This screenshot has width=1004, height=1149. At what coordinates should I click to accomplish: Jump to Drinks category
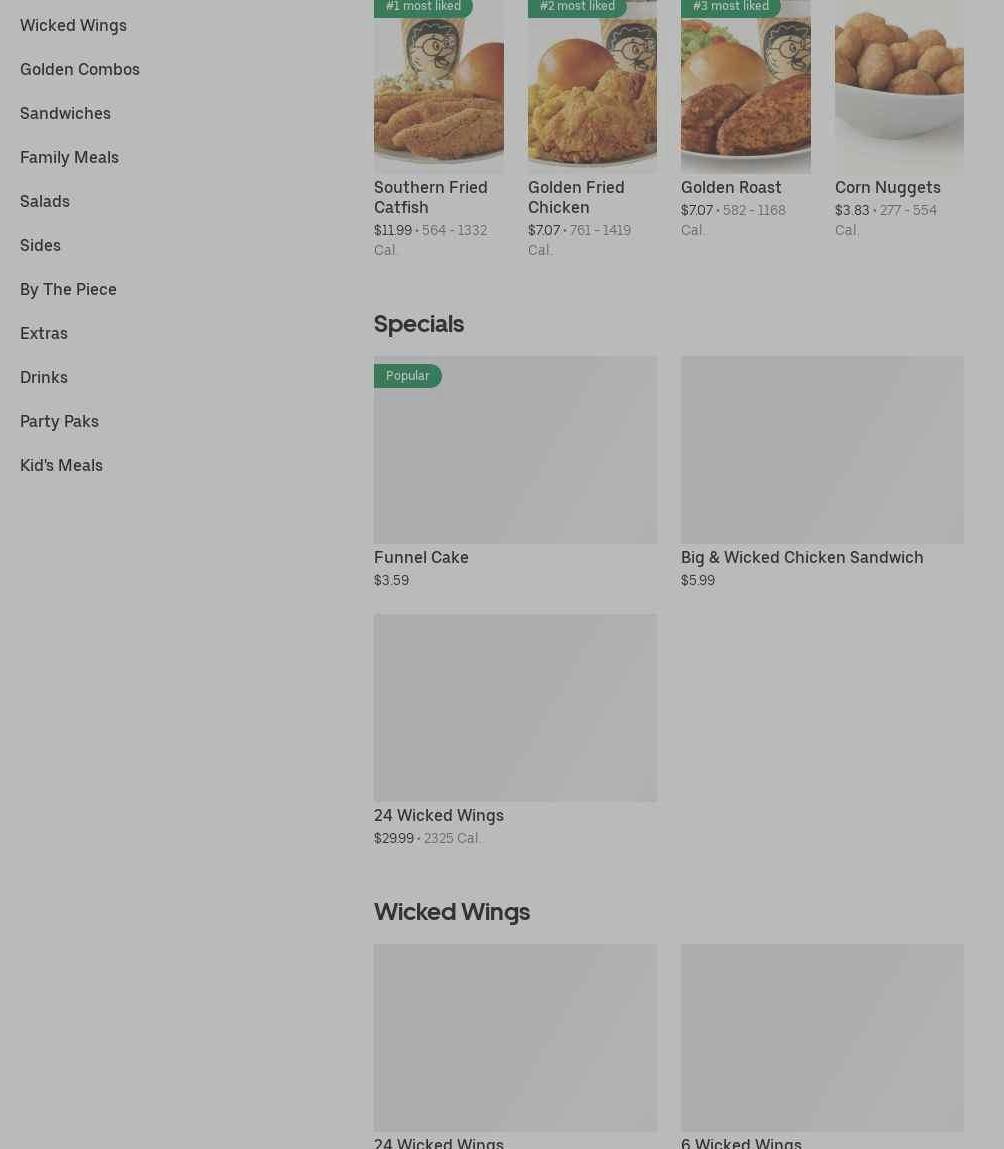pyautogui.click(x=44, y=377)
